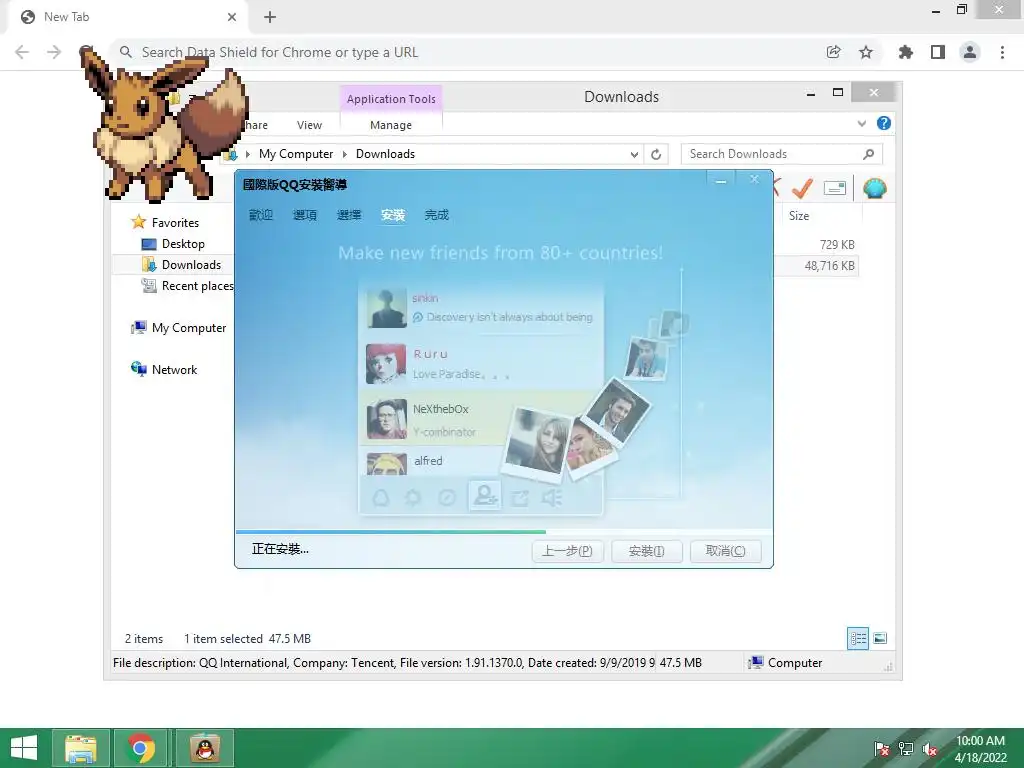The width and height of the screenshot is (1024, 768).
Task: Open the Chrome profile avatar menu
Action: pos(970,52)
